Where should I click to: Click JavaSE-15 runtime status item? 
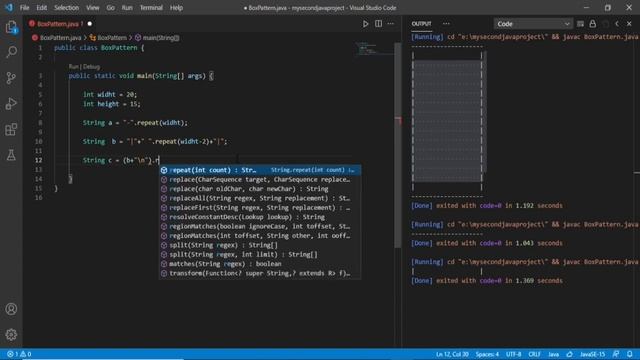pos(592,354)
